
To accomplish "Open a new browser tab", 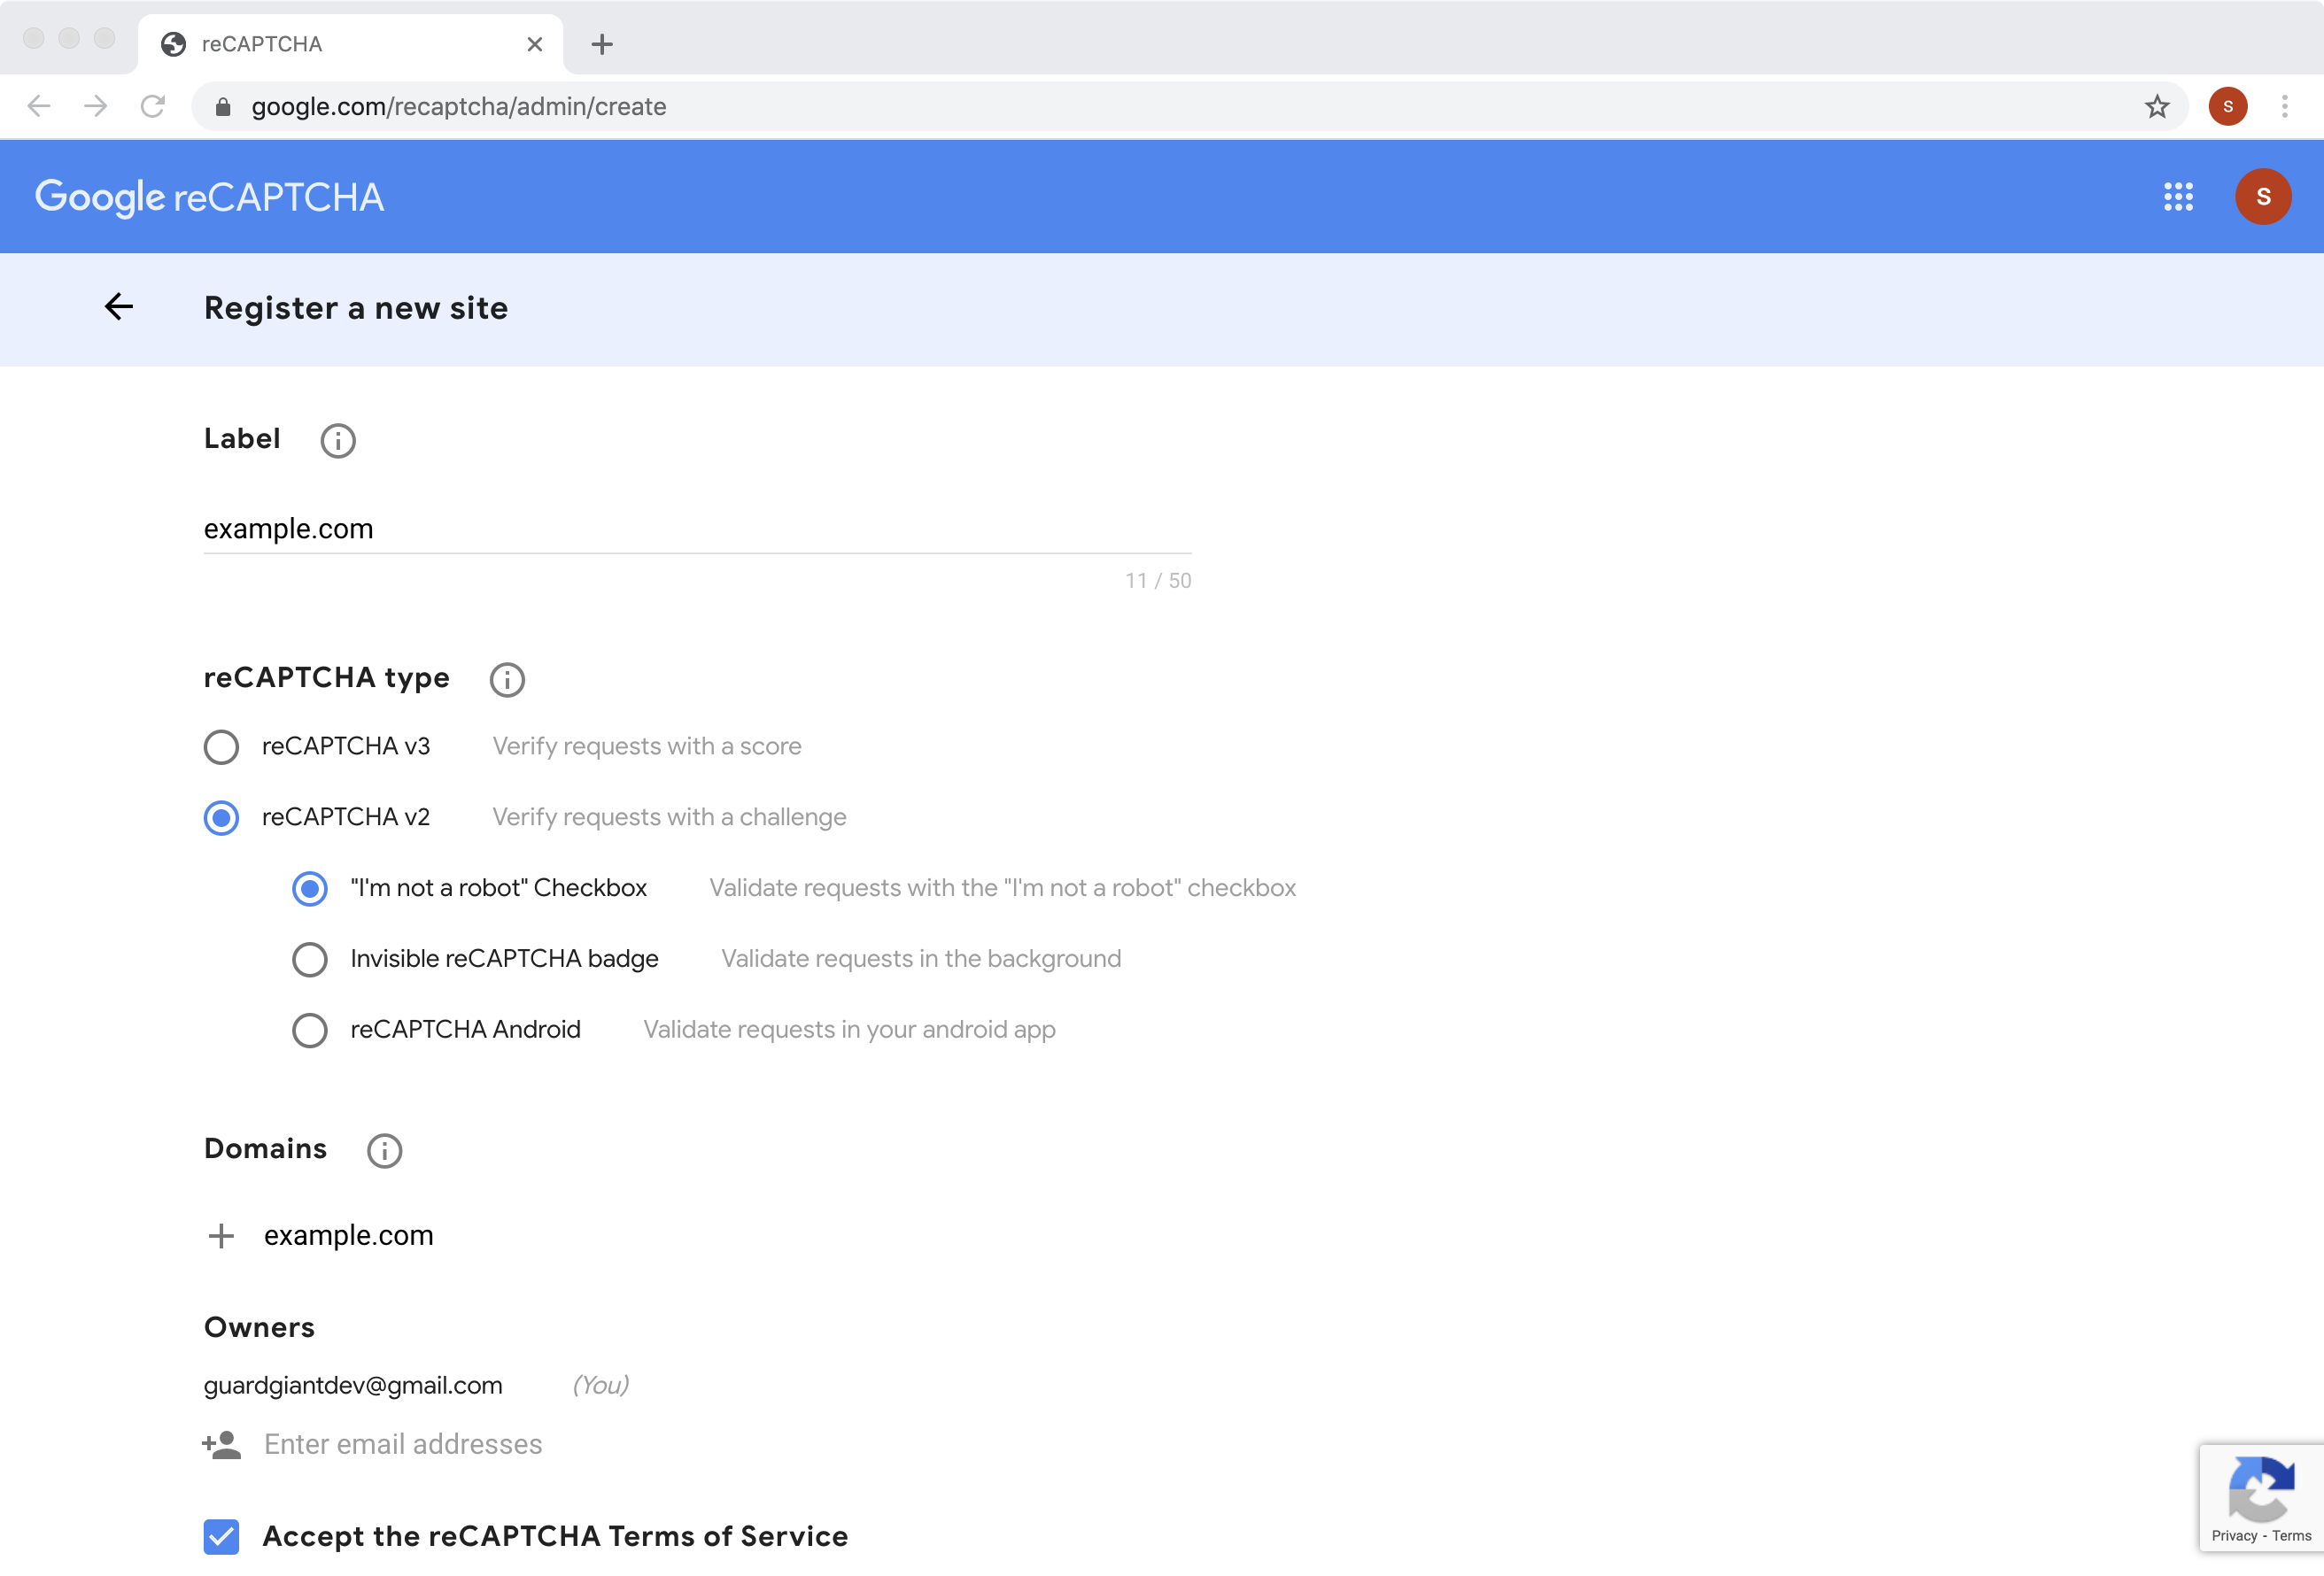I will (602, 44).
